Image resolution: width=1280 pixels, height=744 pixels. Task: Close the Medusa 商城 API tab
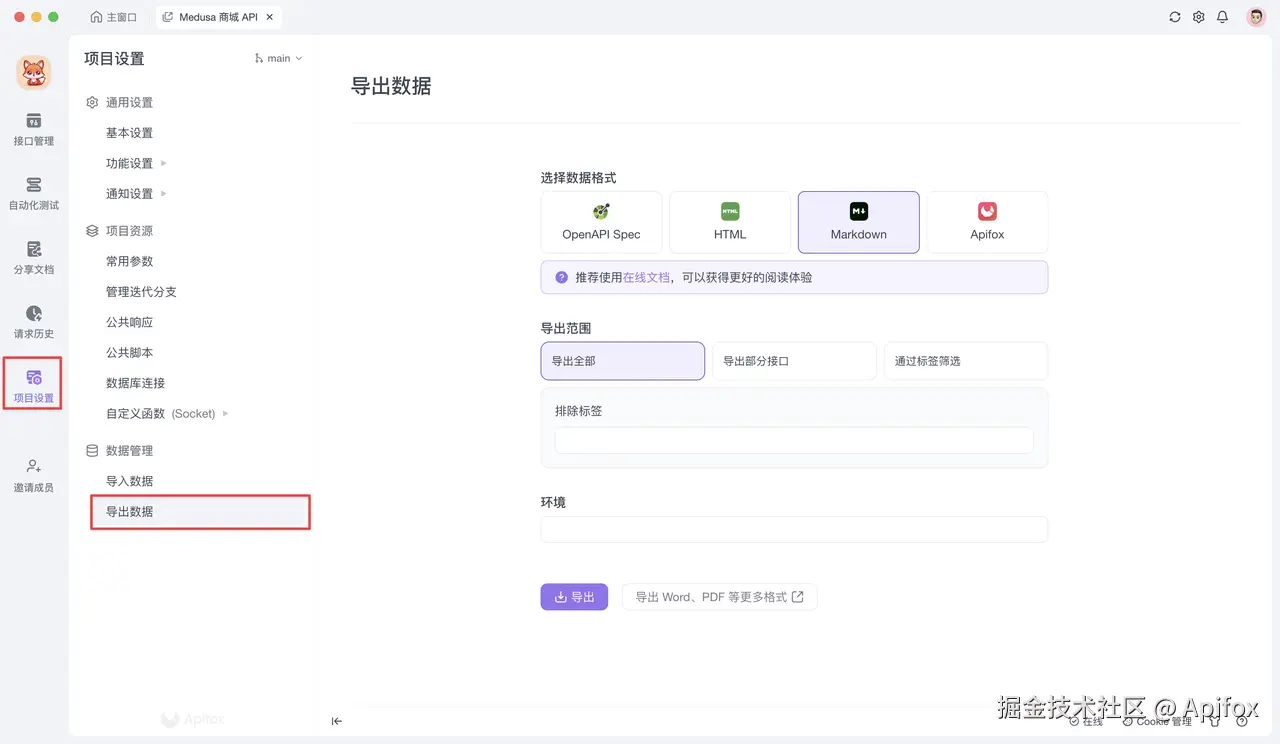click(x=270, y=17)
